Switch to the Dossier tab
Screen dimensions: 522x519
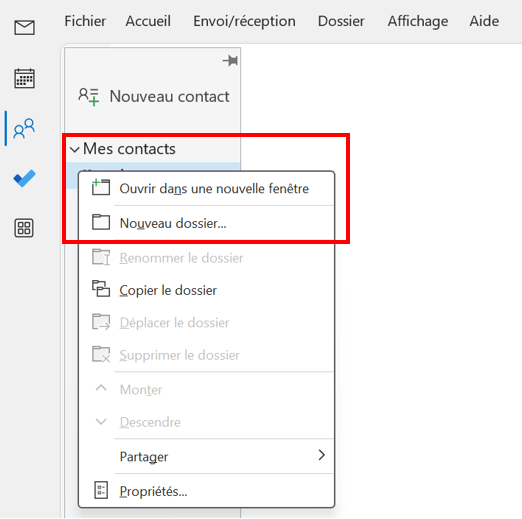pyautogui.click(x=341, y=21)
